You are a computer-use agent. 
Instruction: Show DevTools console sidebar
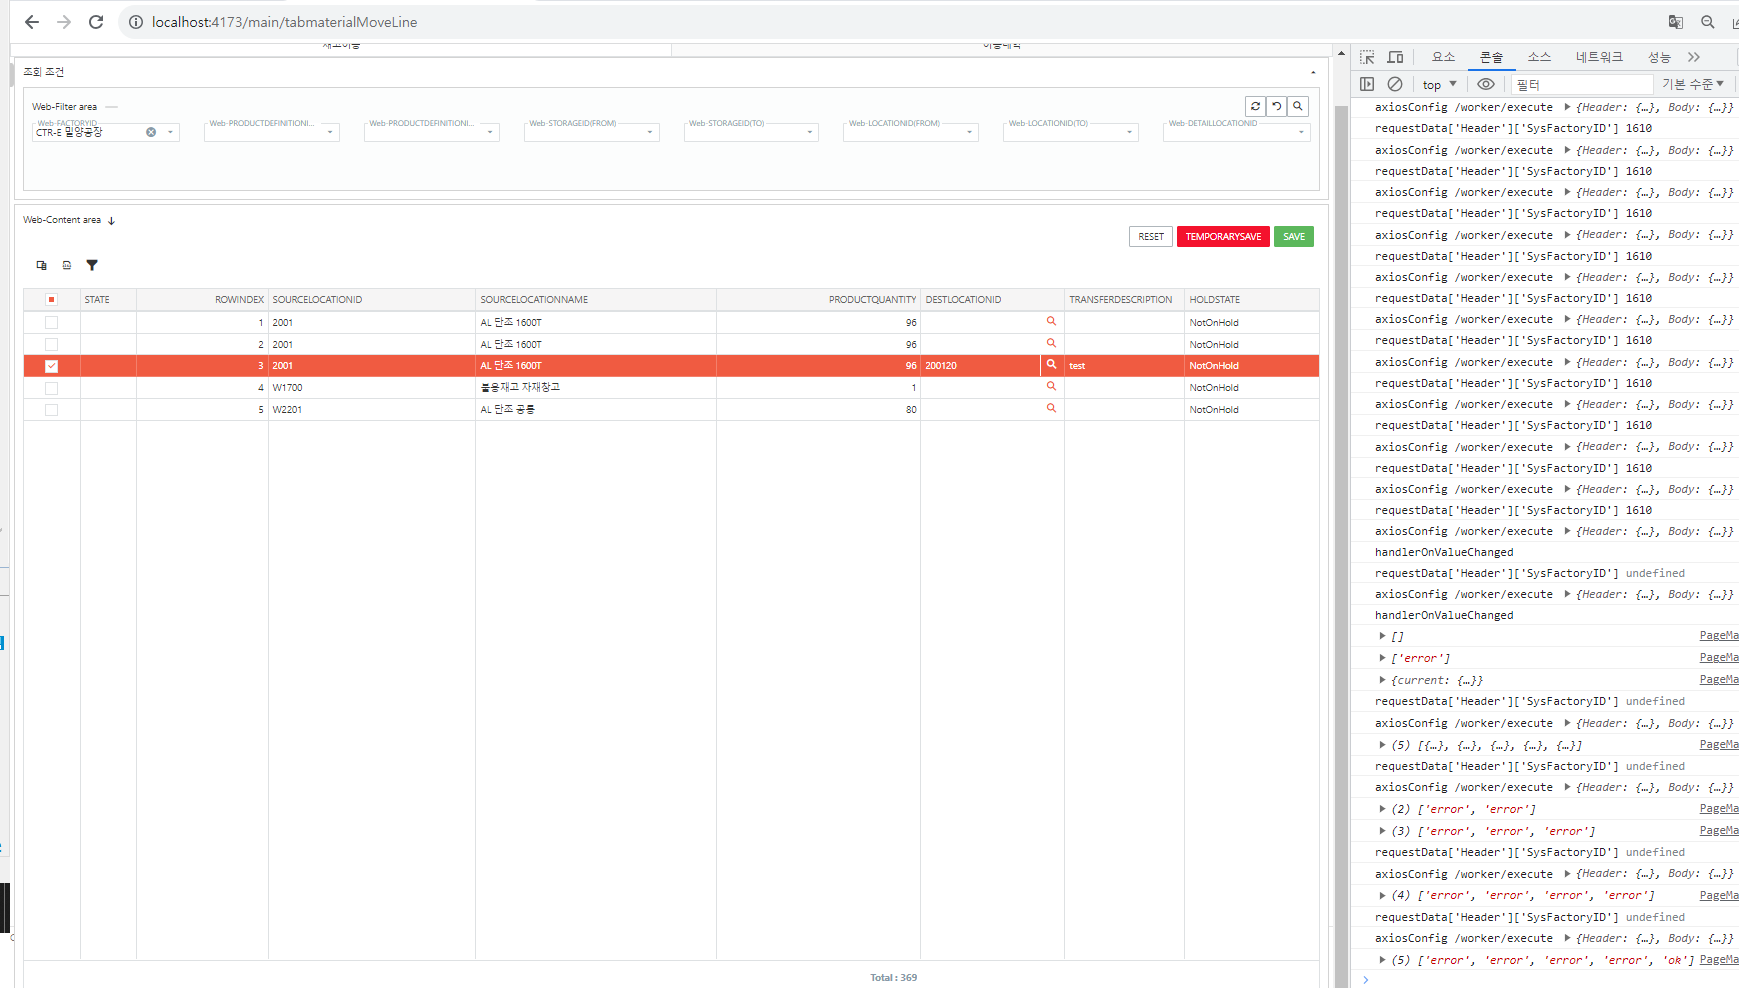click(x=1367, y=84)
